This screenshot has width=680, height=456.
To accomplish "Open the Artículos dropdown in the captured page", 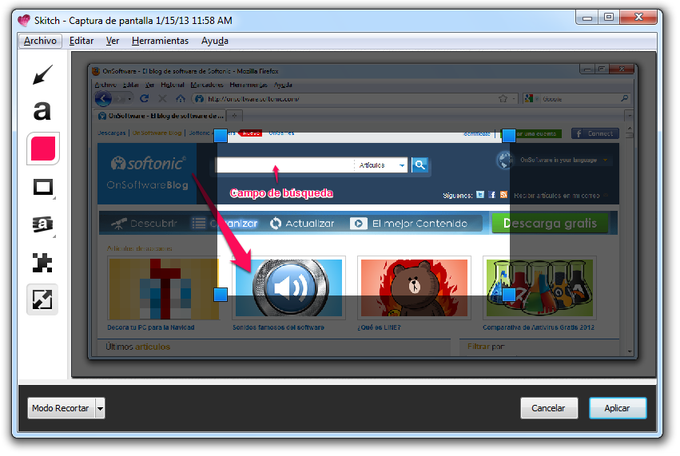I will [381, 165].
